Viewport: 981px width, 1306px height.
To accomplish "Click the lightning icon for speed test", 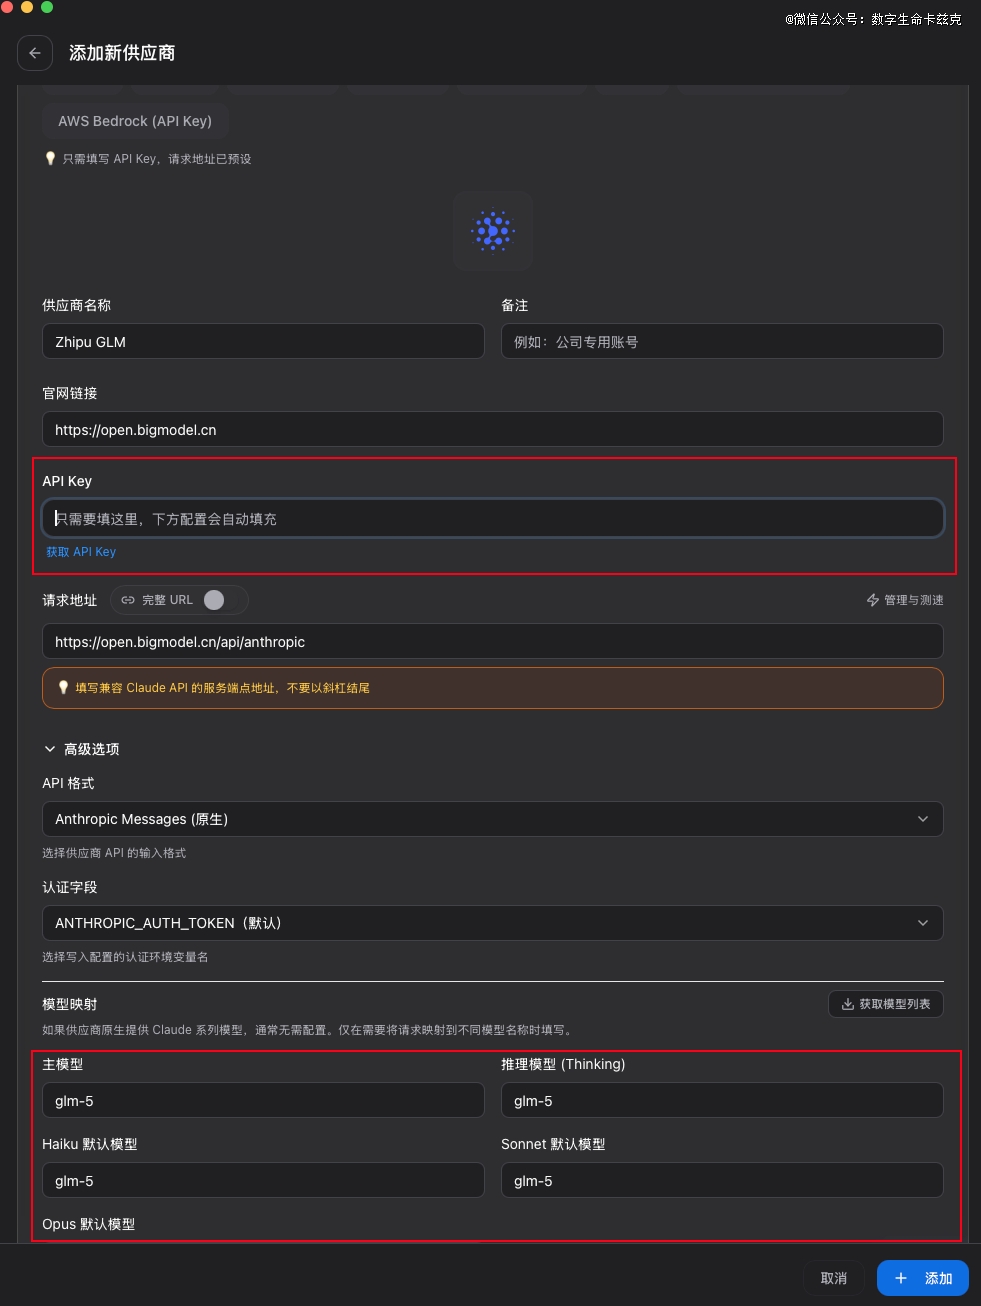I will point(872,600).
